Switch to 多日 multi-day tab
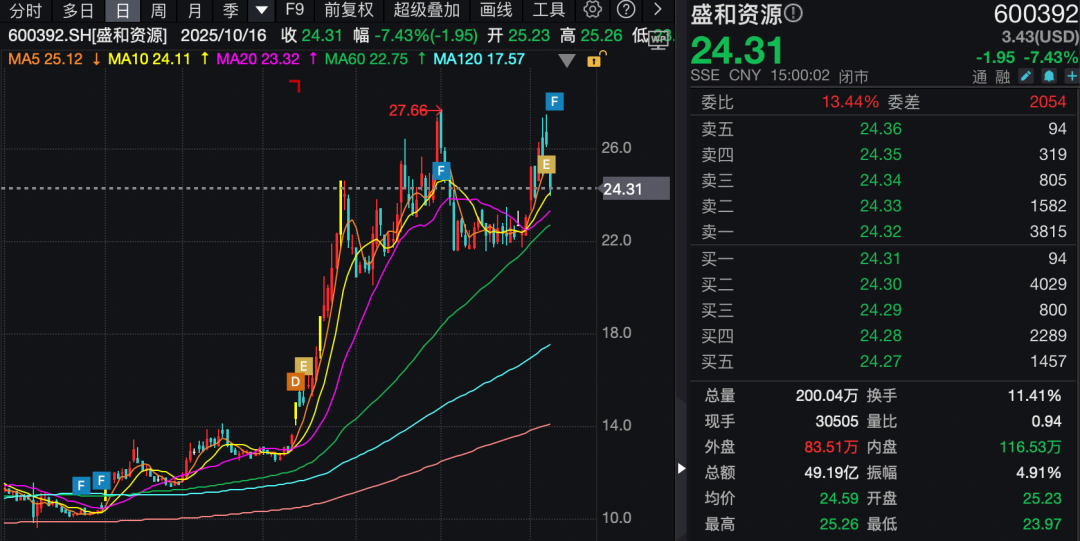Image resolution: width=1080 pixels, height=541 pixels. (x=77, y=10)
